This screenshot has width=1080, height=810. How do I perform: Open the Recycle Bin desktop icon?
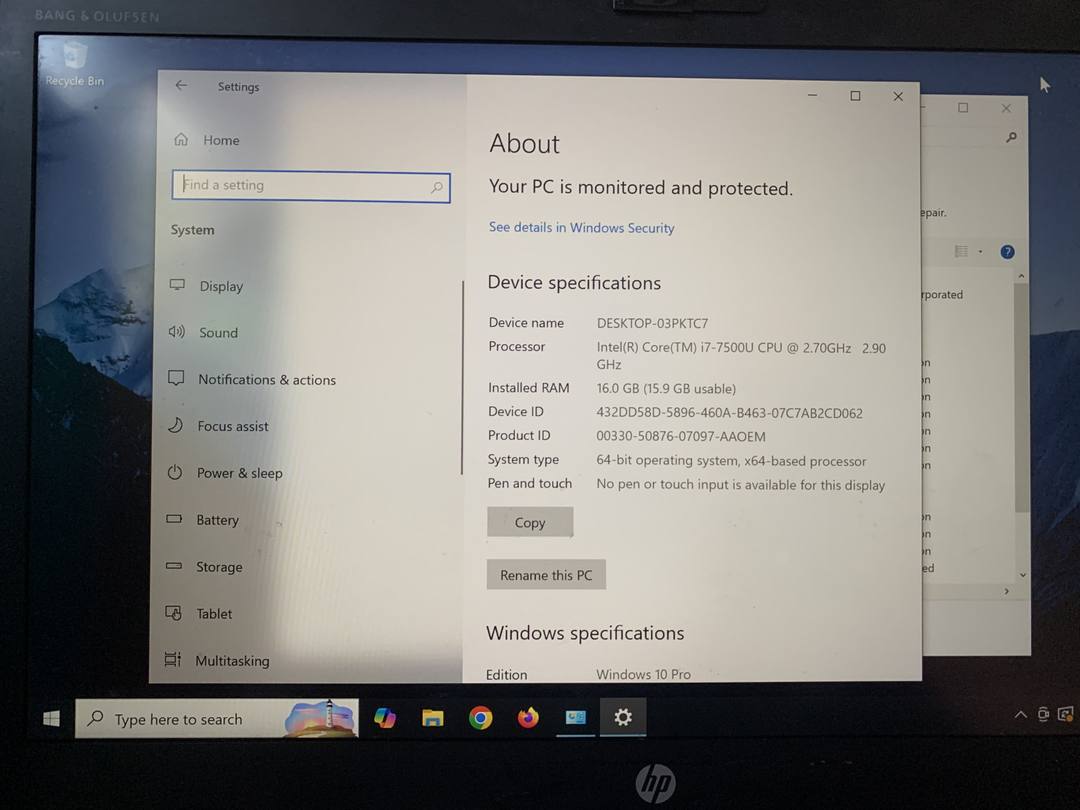74,64
